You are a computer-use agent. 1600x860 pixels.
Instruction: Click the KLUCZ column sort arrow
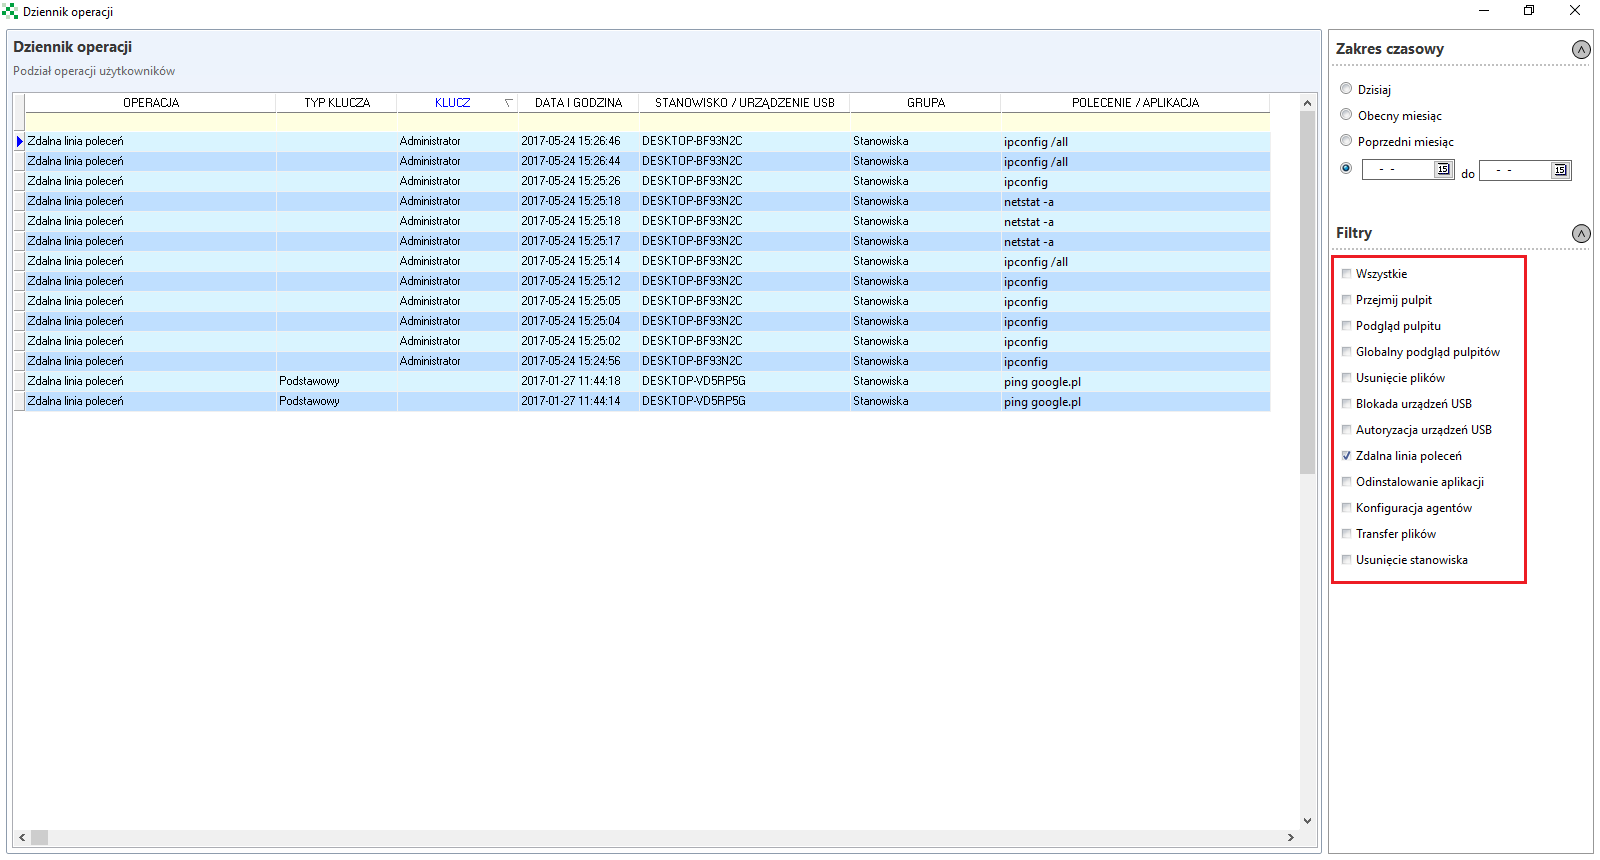coord(508,103)
